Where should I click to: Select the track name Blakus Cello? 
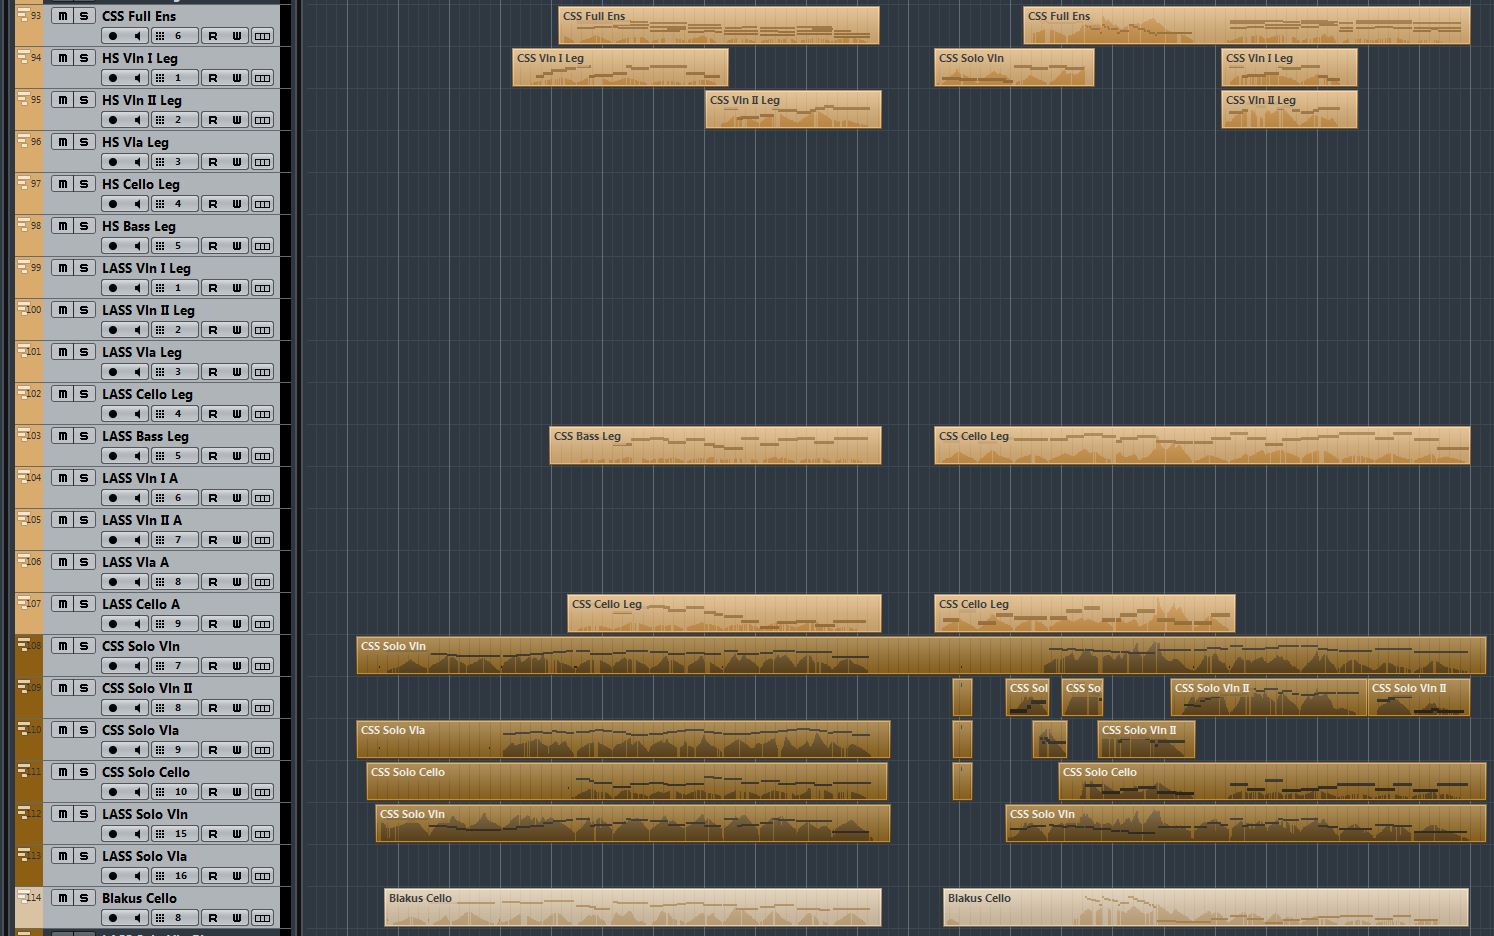pos(139,898)
